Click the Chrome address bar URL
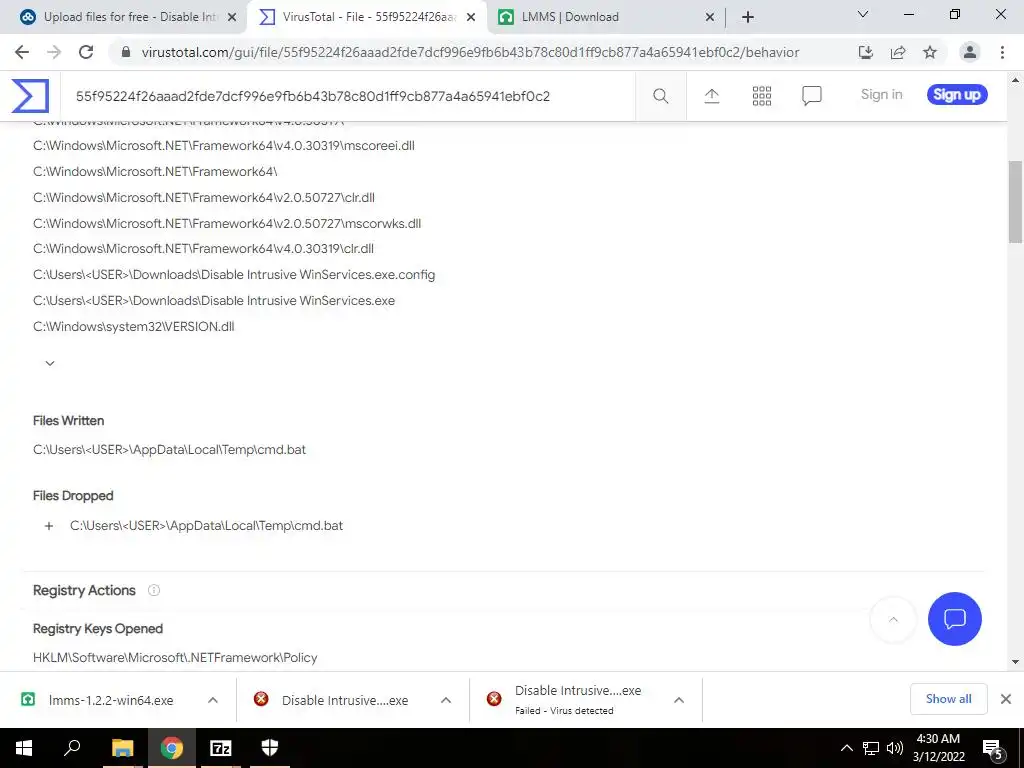Screen dimensions: 1024x768 click(470, 52)
